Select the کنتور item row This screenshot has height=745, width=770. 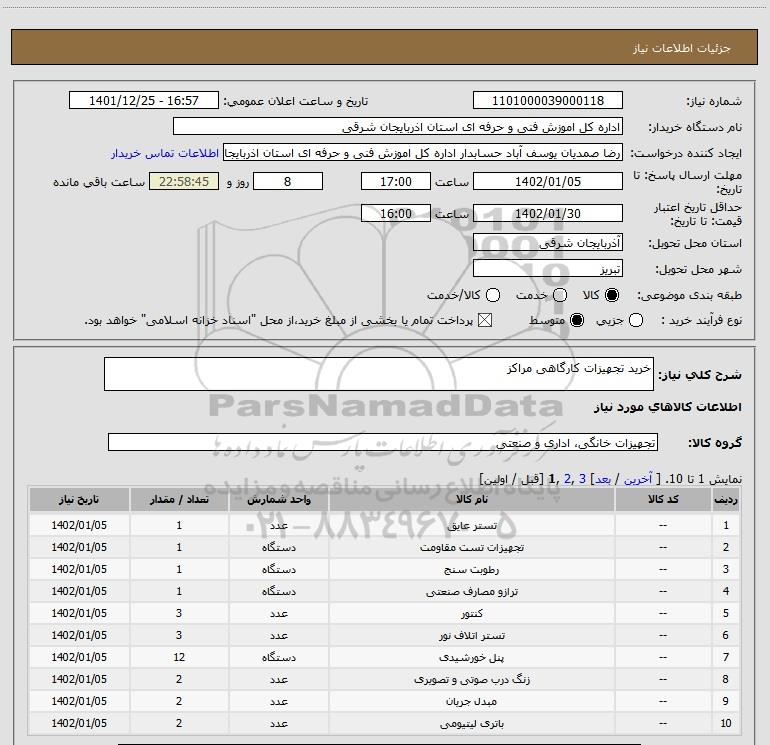click(384, 613)
